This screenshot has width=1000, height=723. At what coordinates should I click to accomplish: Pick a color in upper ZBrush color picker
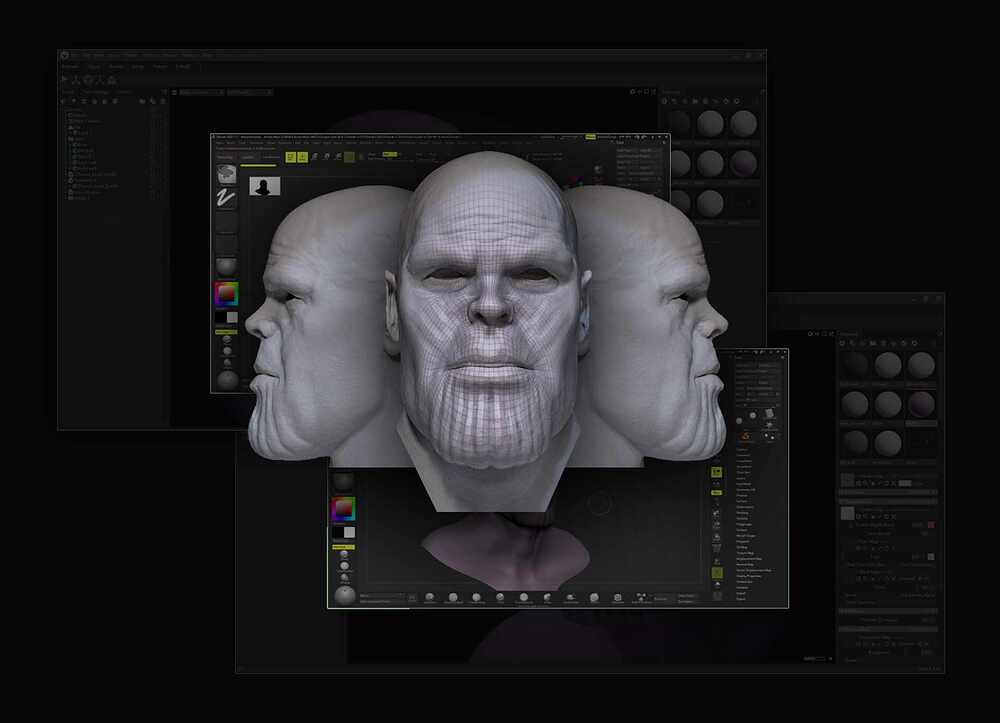[226, 294]
